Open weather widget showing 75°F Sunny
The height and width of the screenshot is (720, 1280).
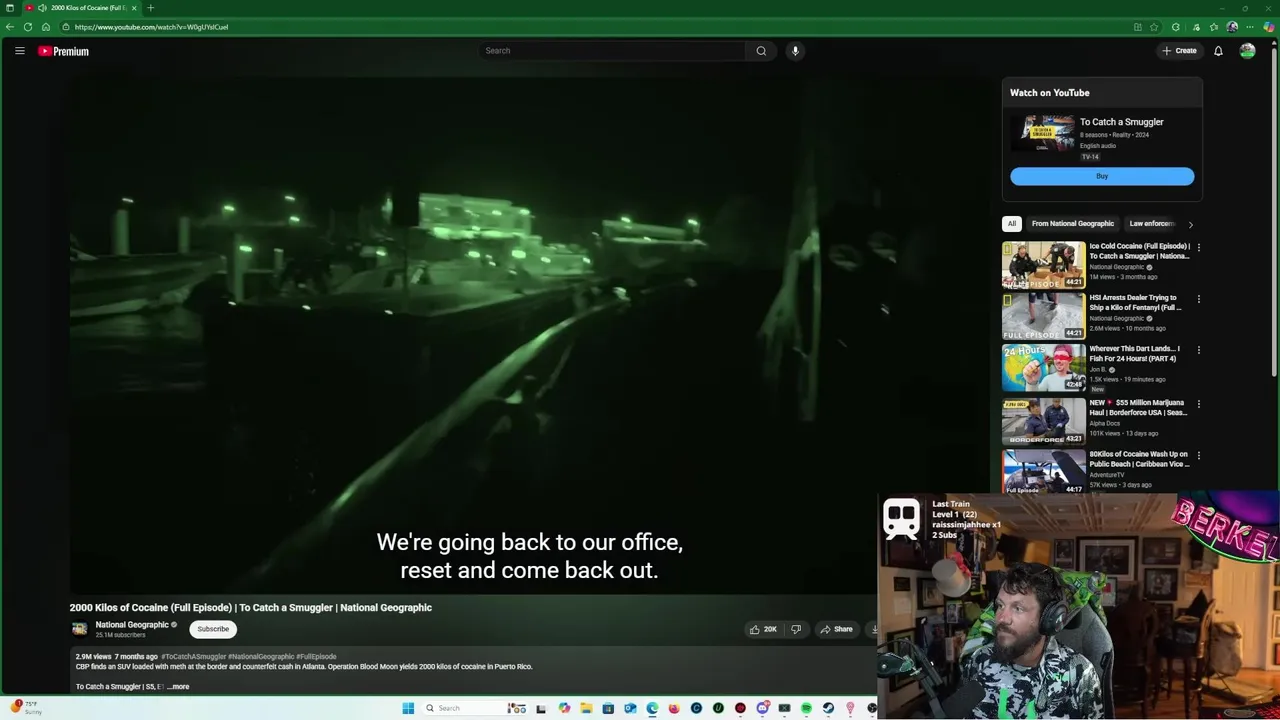point(27,708)
